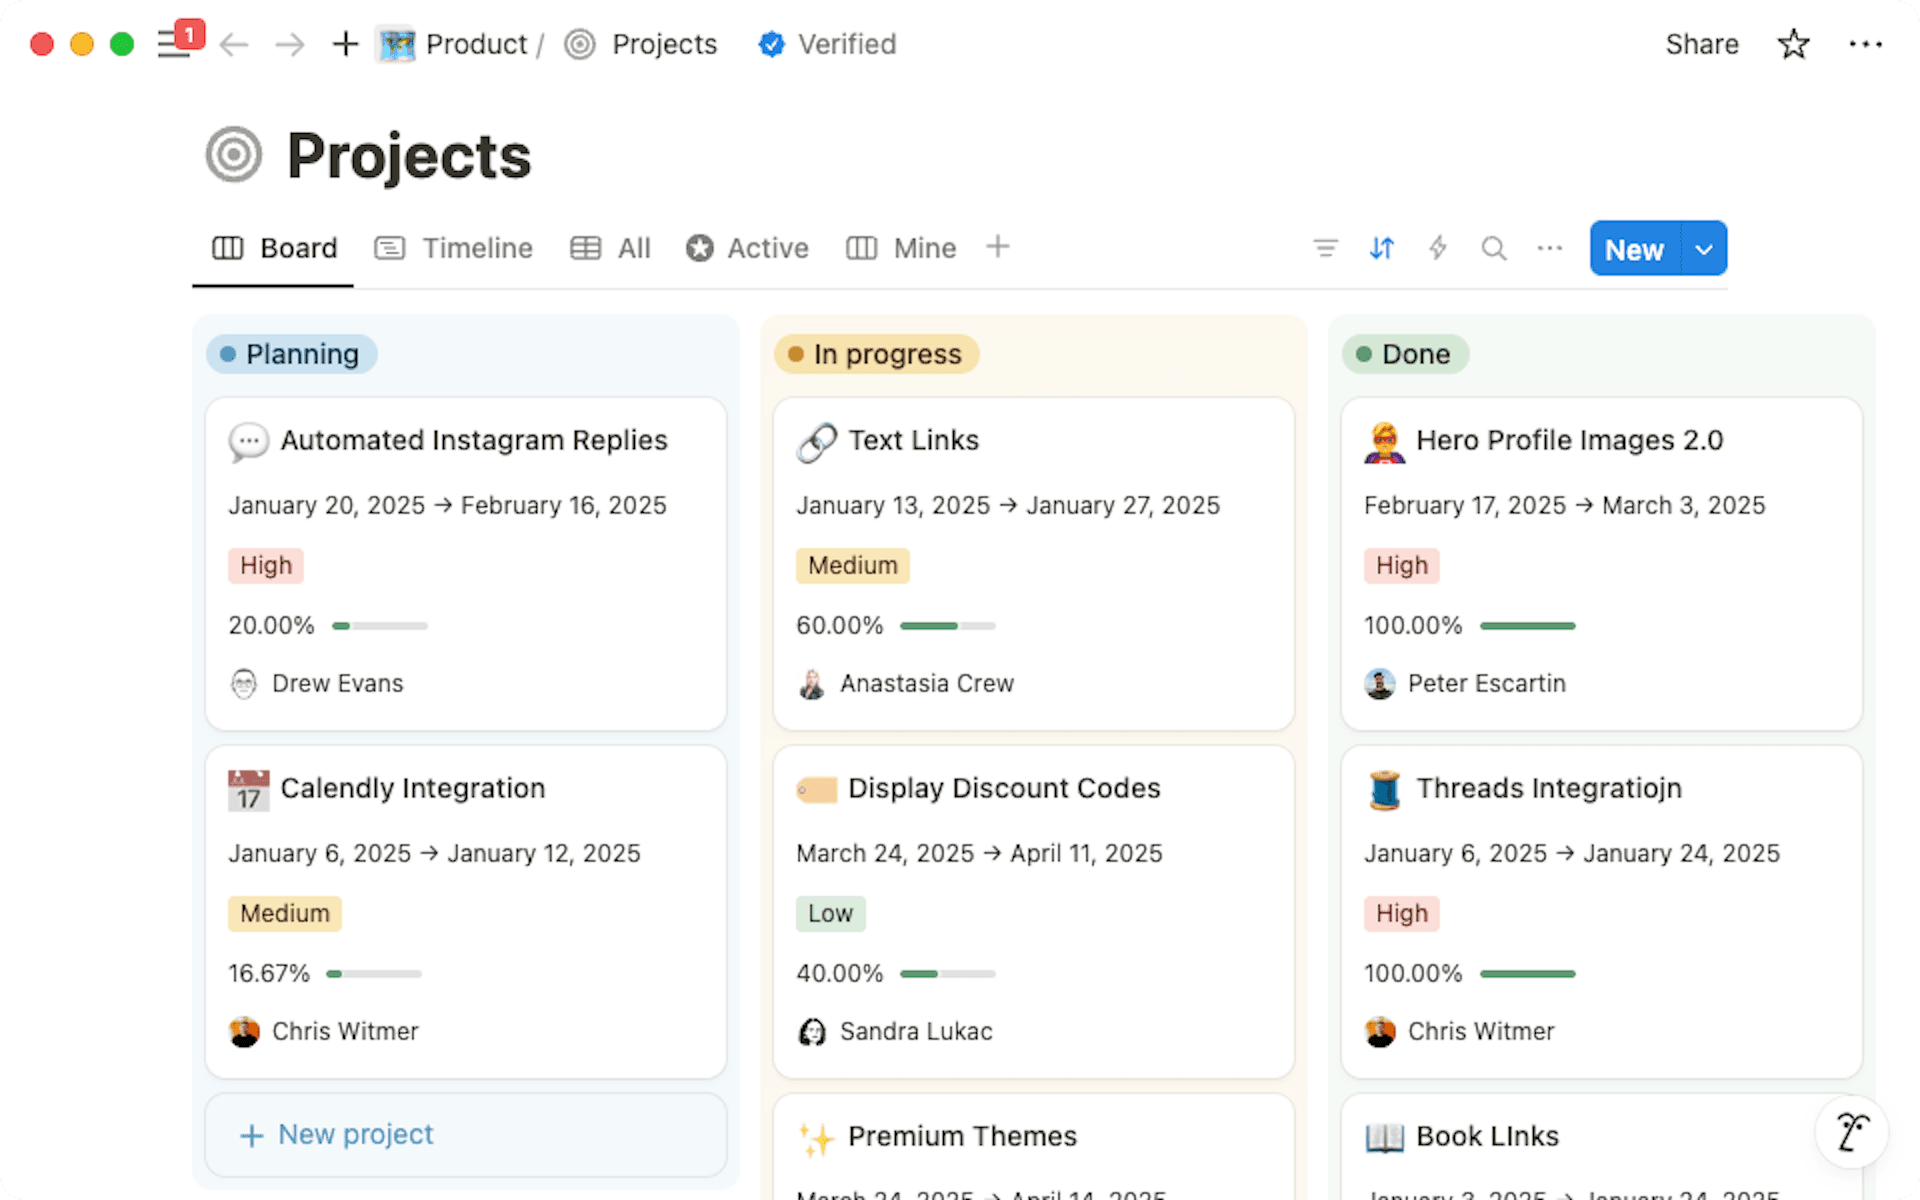Click the Verified badge icon

771,44
